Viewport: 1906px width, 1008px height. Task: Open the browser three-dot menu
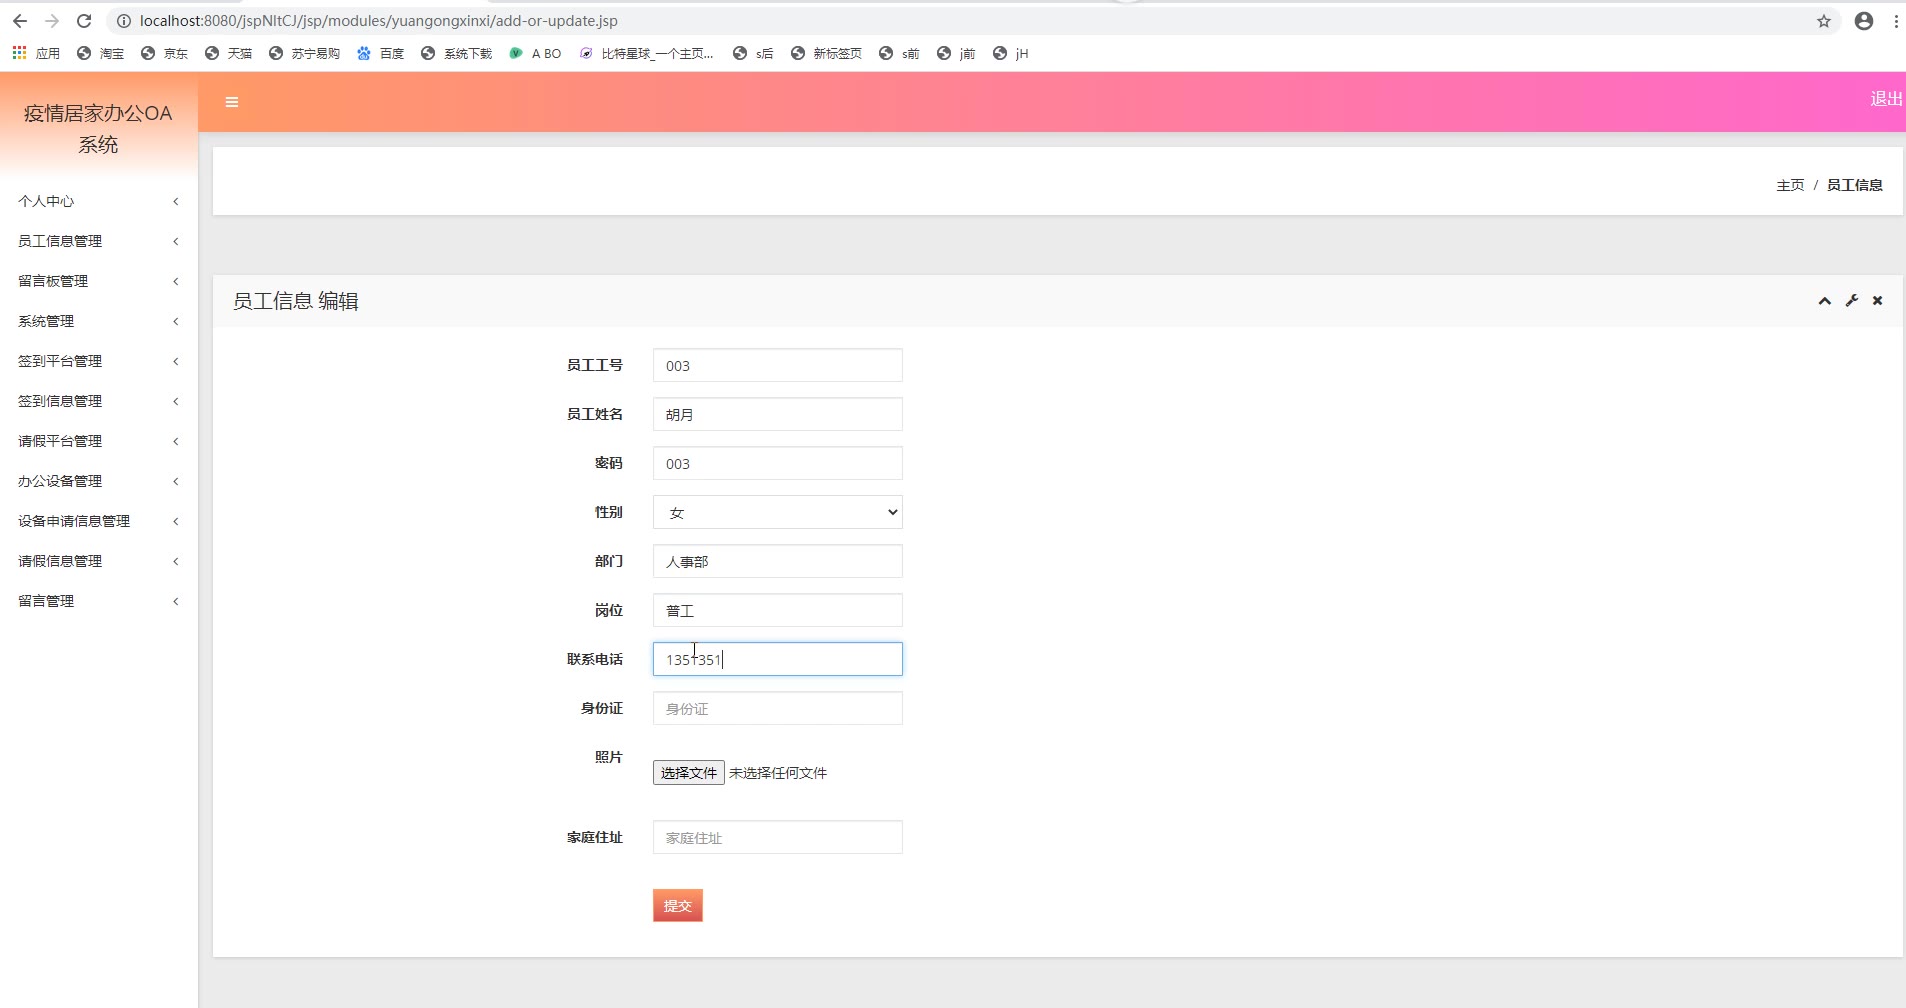tap(1896, 21)
